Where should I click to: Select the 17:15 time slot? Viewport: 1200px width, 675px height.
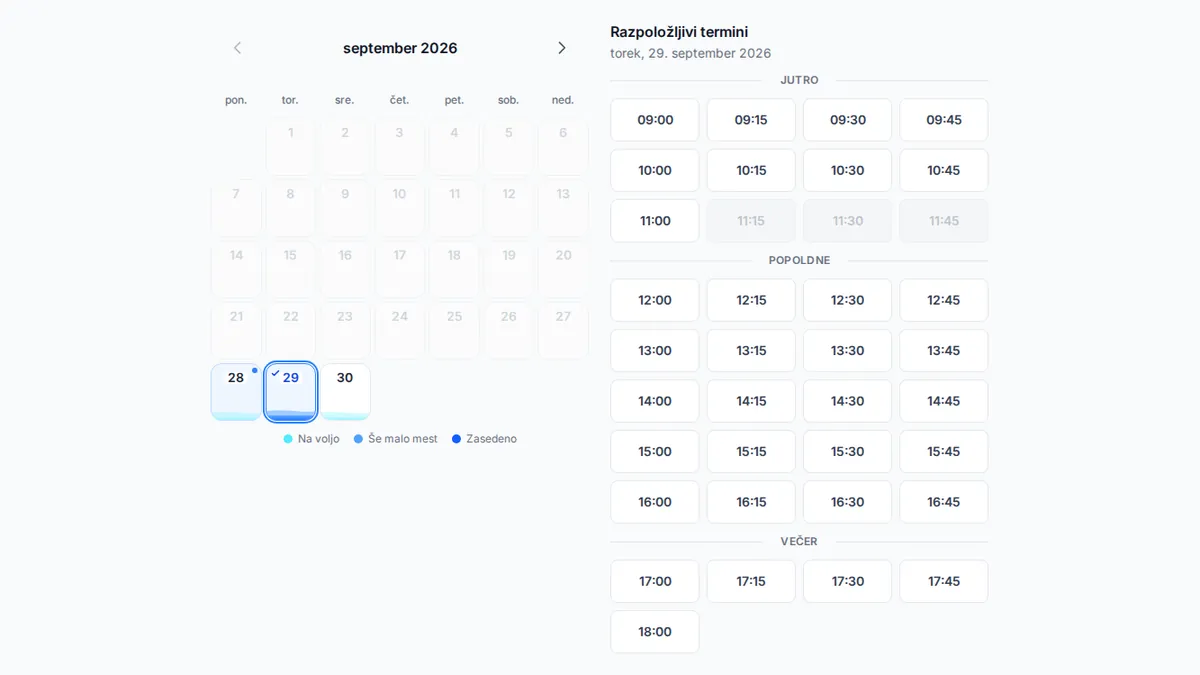tap(751, 581)
